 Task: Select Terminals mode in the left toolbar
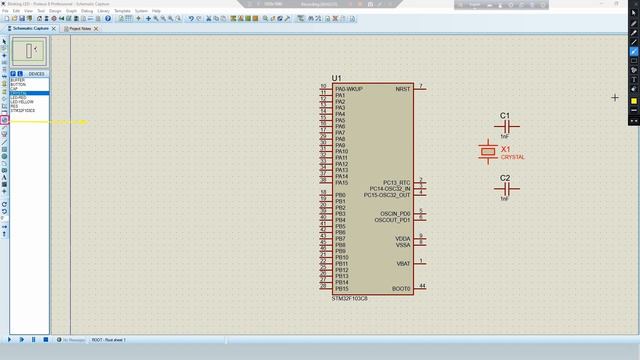click(x=4, y=91)
